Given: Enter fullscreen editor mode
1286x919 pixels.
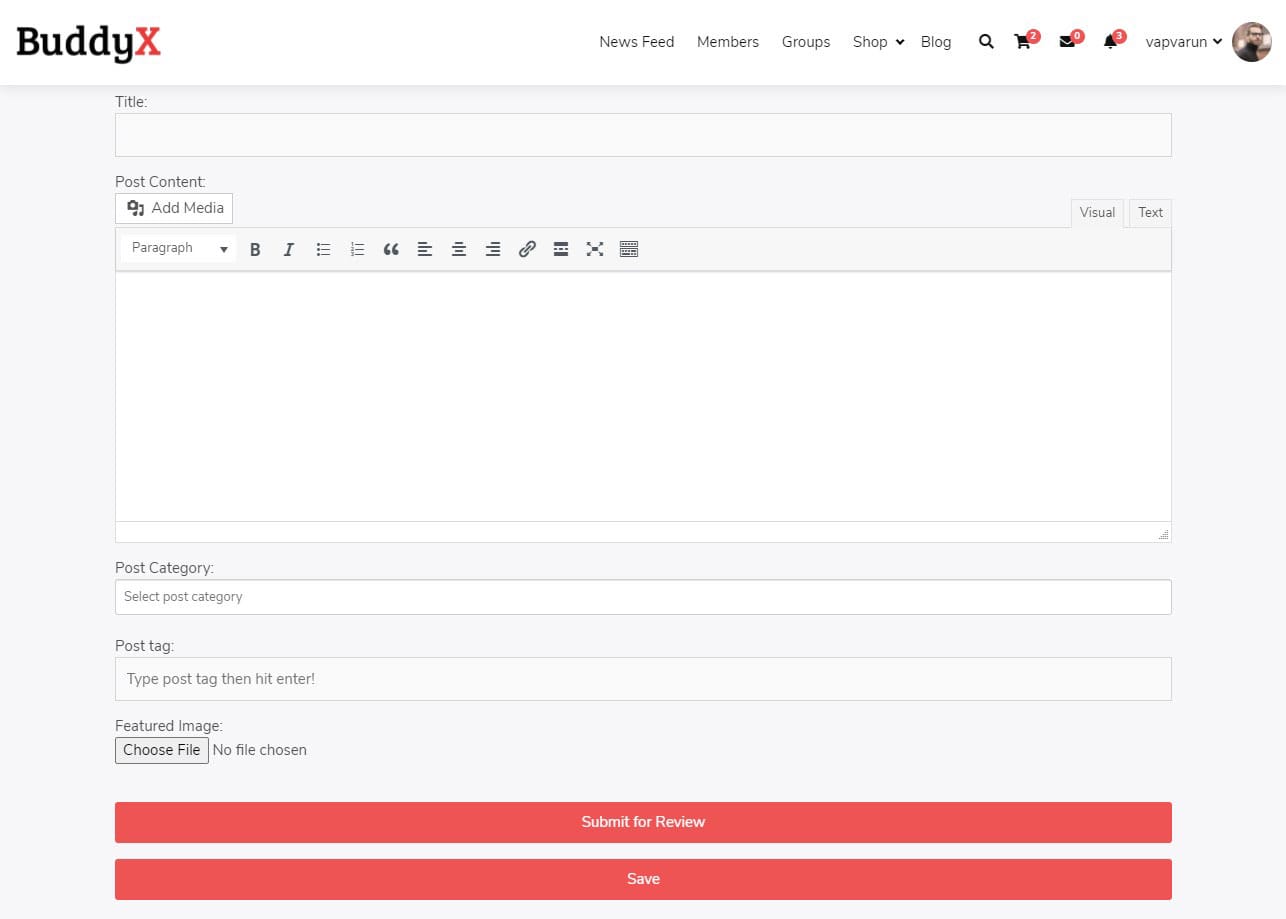Looking at the screenshot, I should point(595,249).
